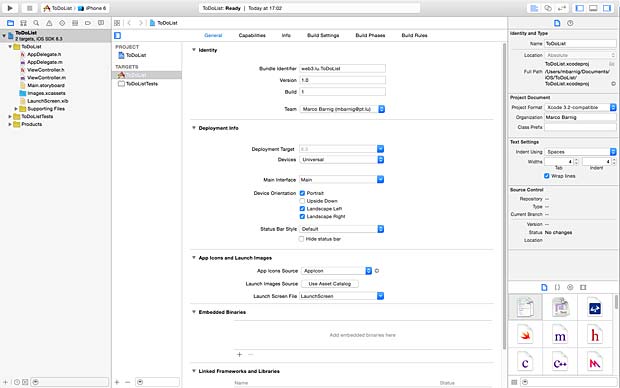This screenshot has height=388, width=620.
Task: Switch to the Build Rules tab
Action: coord(414,36)
